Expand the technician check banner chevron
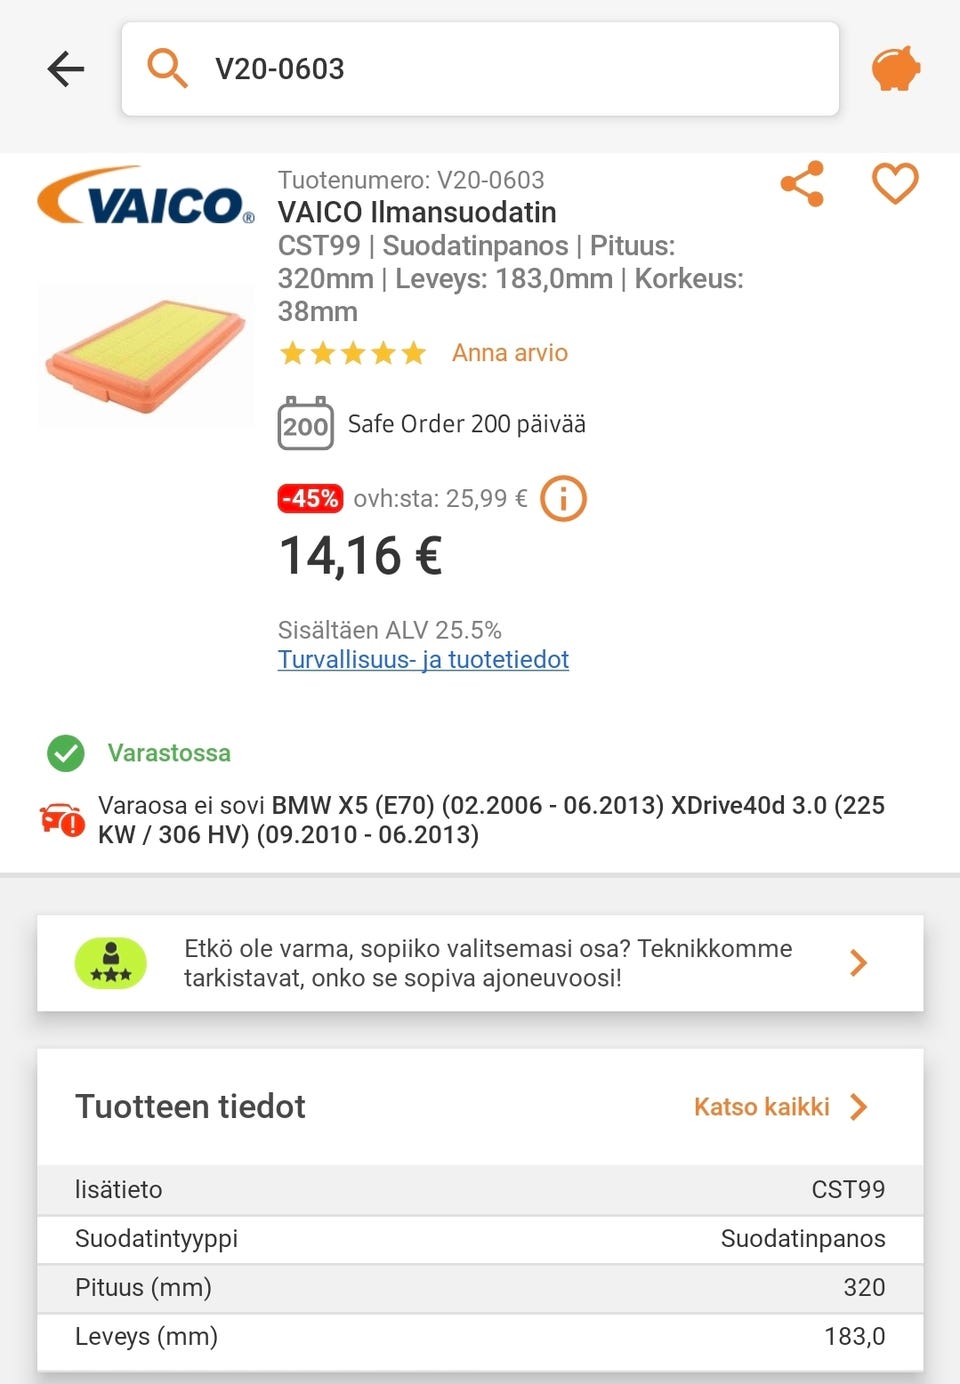The height and width of the screenshot is (1384, 960). pos(858,963)
